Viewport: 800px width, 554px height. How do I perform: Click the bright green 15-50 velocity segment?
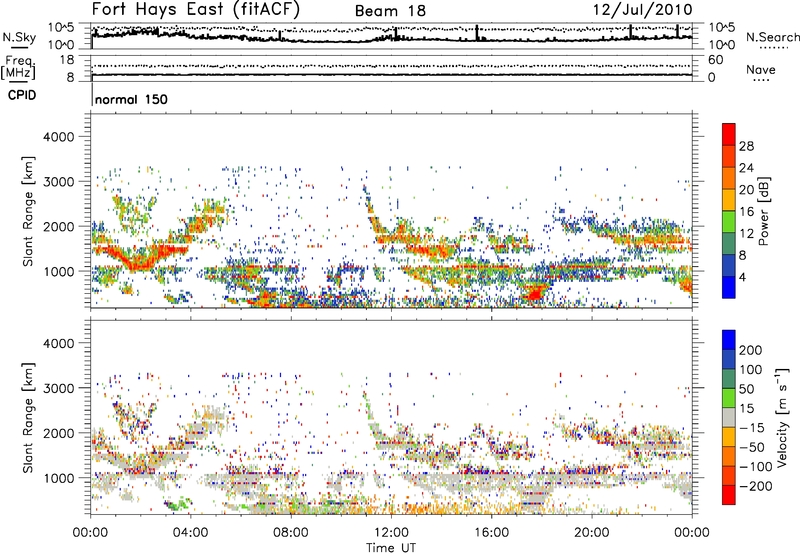click(729, 398)
